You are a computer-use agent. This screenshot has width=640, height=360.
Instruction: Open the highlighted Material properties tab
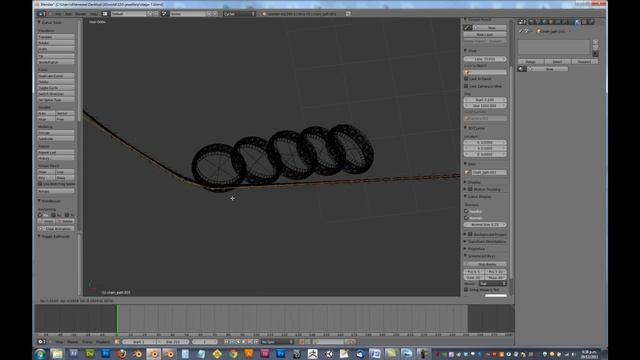[578, 22]
